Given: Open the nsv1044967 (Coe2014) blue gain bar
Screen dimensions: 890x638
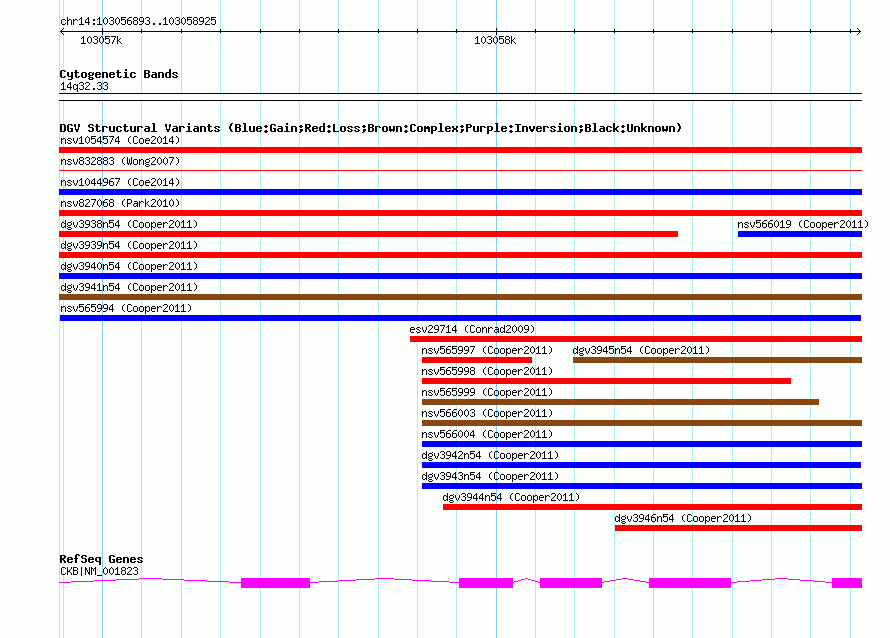Looking at the screenshot, I should pyautogui.click(x=460, y=192).
